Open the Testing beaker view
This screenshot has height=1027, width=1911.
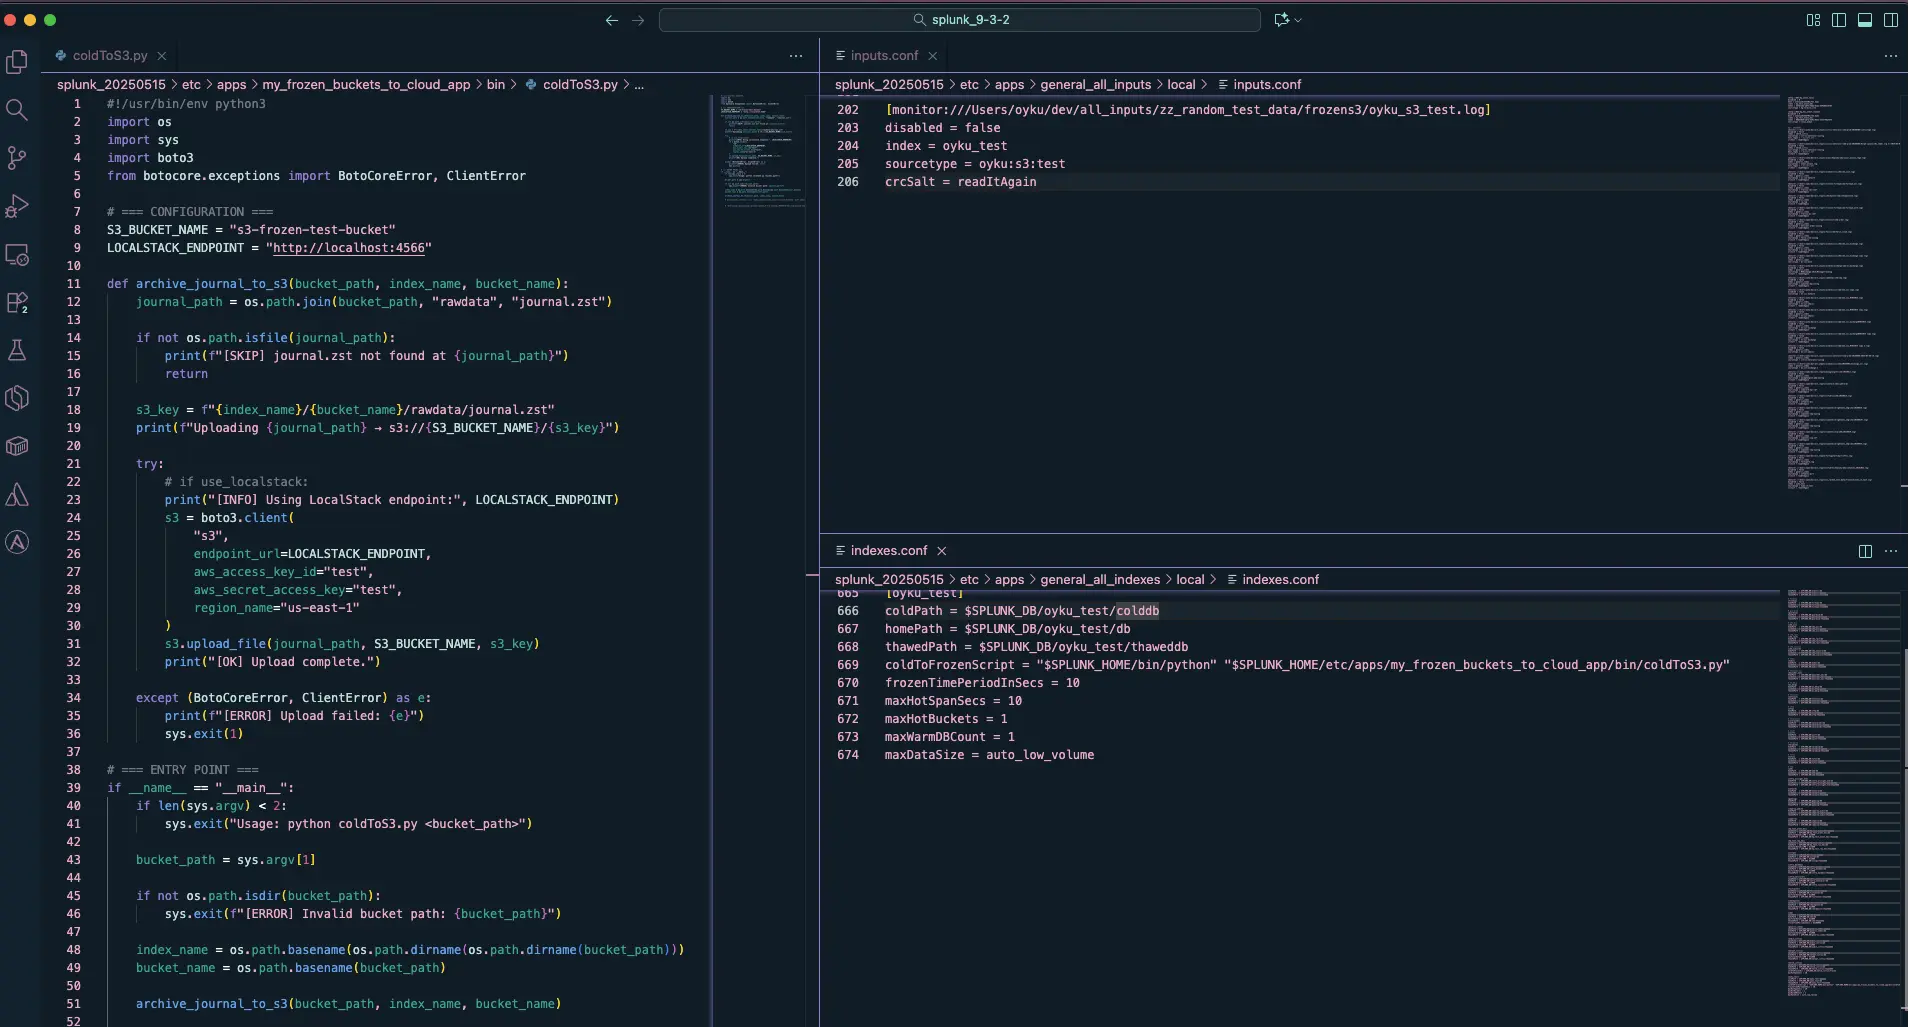(x=18, y=350)
